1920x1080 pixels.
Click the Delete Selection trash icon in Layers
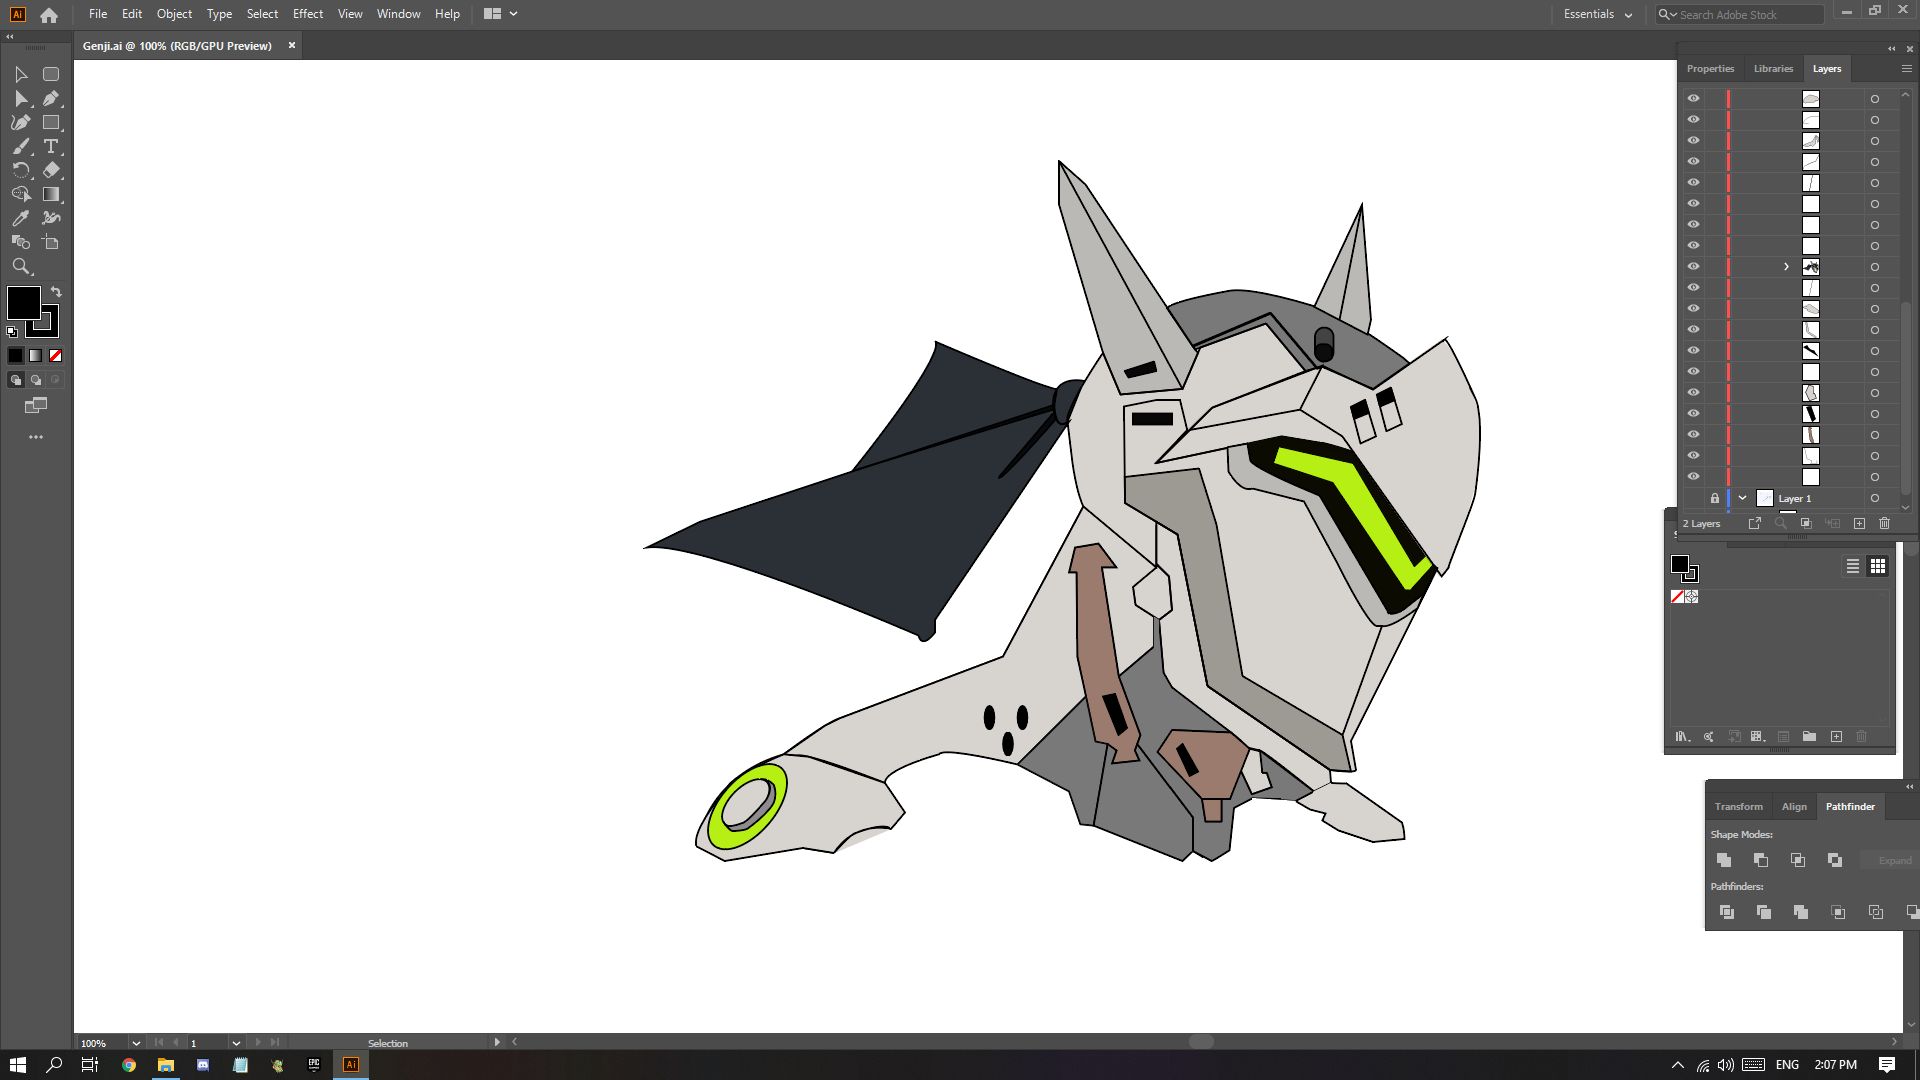pos(1885,523)
